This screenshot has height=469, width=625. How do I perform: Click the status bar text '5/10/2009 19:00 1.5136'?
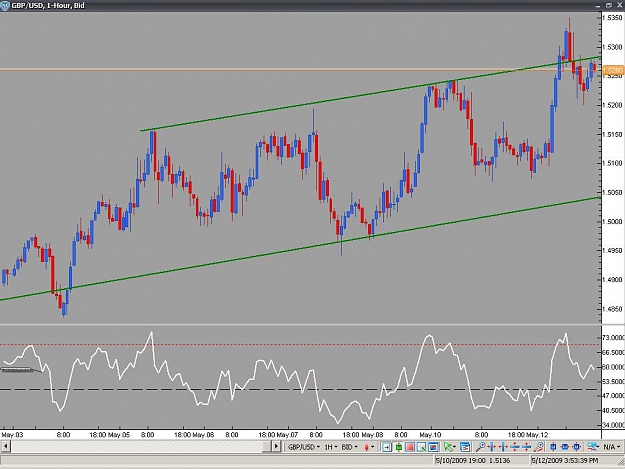point(473,461)
